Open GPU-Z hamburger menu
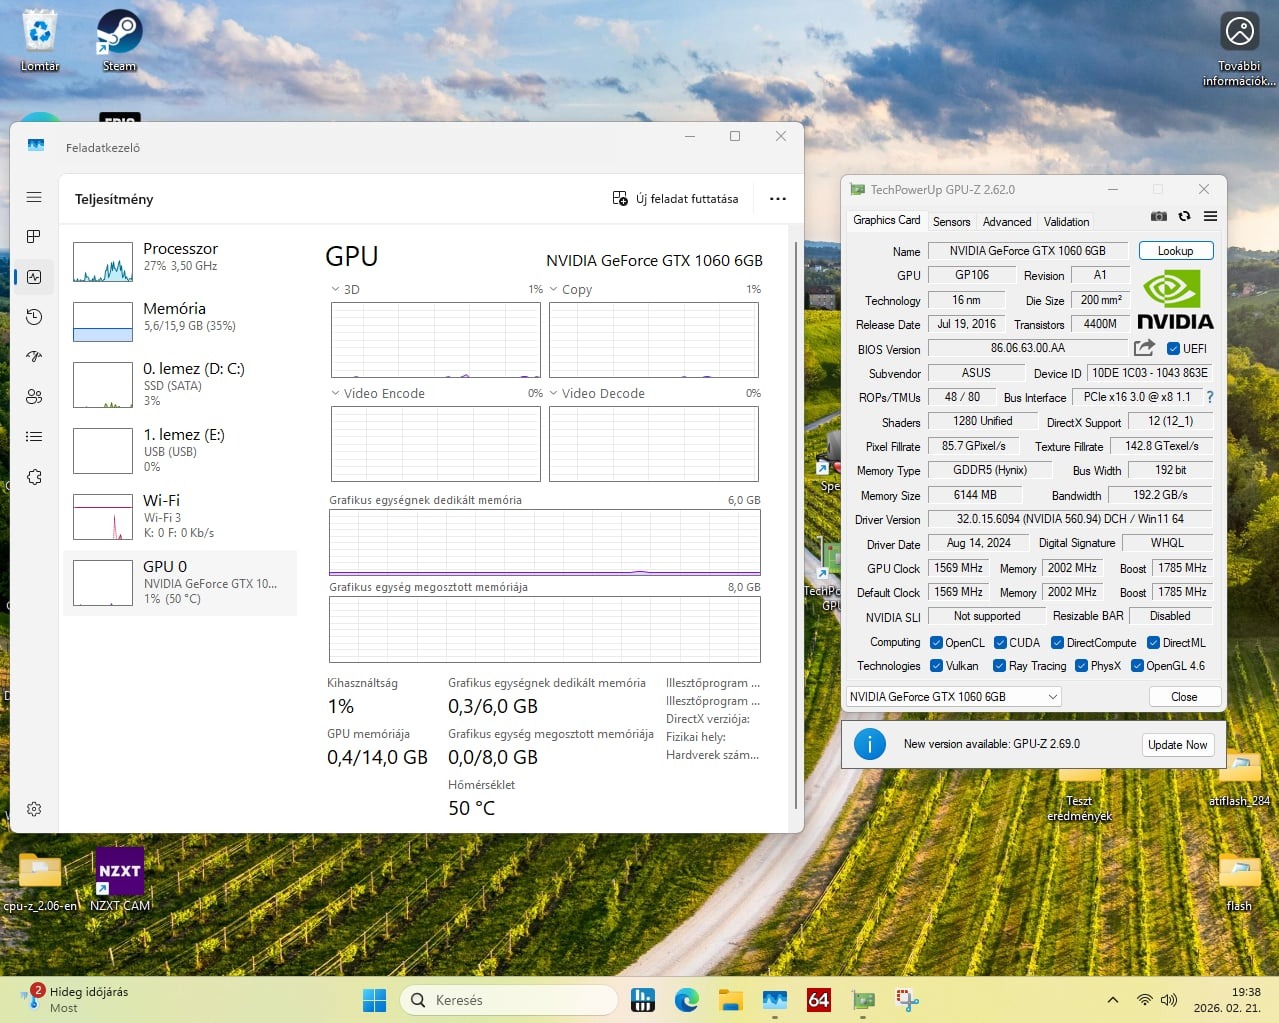This screenshot has height=1023, width=1279. tap(1210, 216)
